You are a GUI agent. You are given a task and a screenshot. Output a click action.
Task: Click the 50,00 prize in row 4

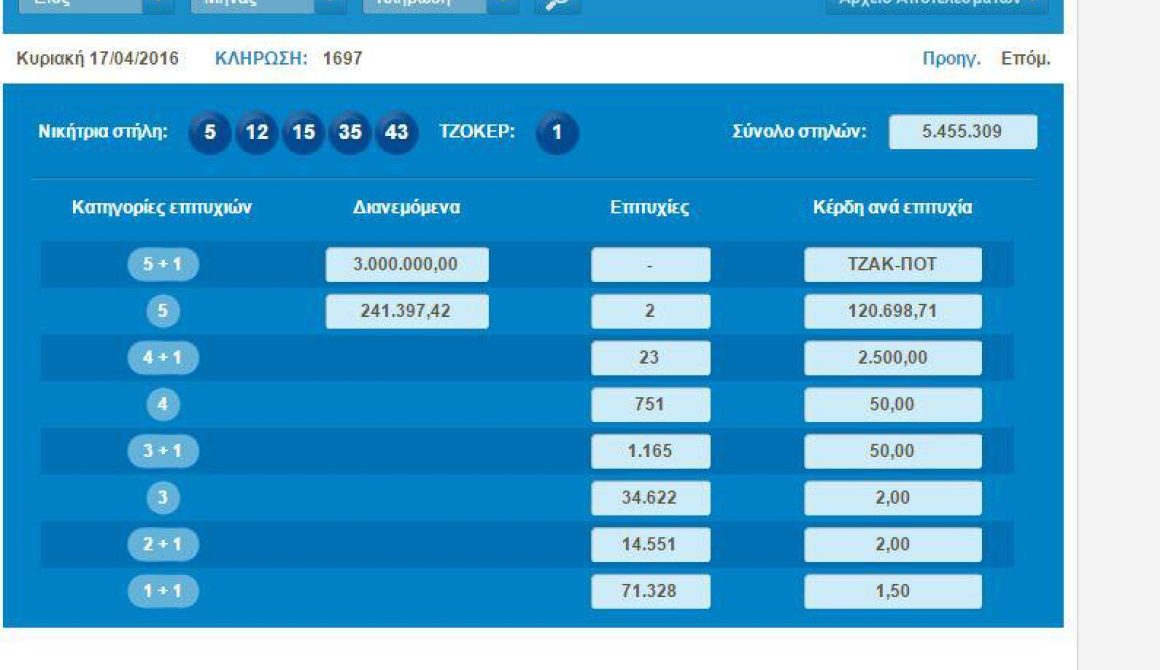pyautogui.click(x=893, y=404)
